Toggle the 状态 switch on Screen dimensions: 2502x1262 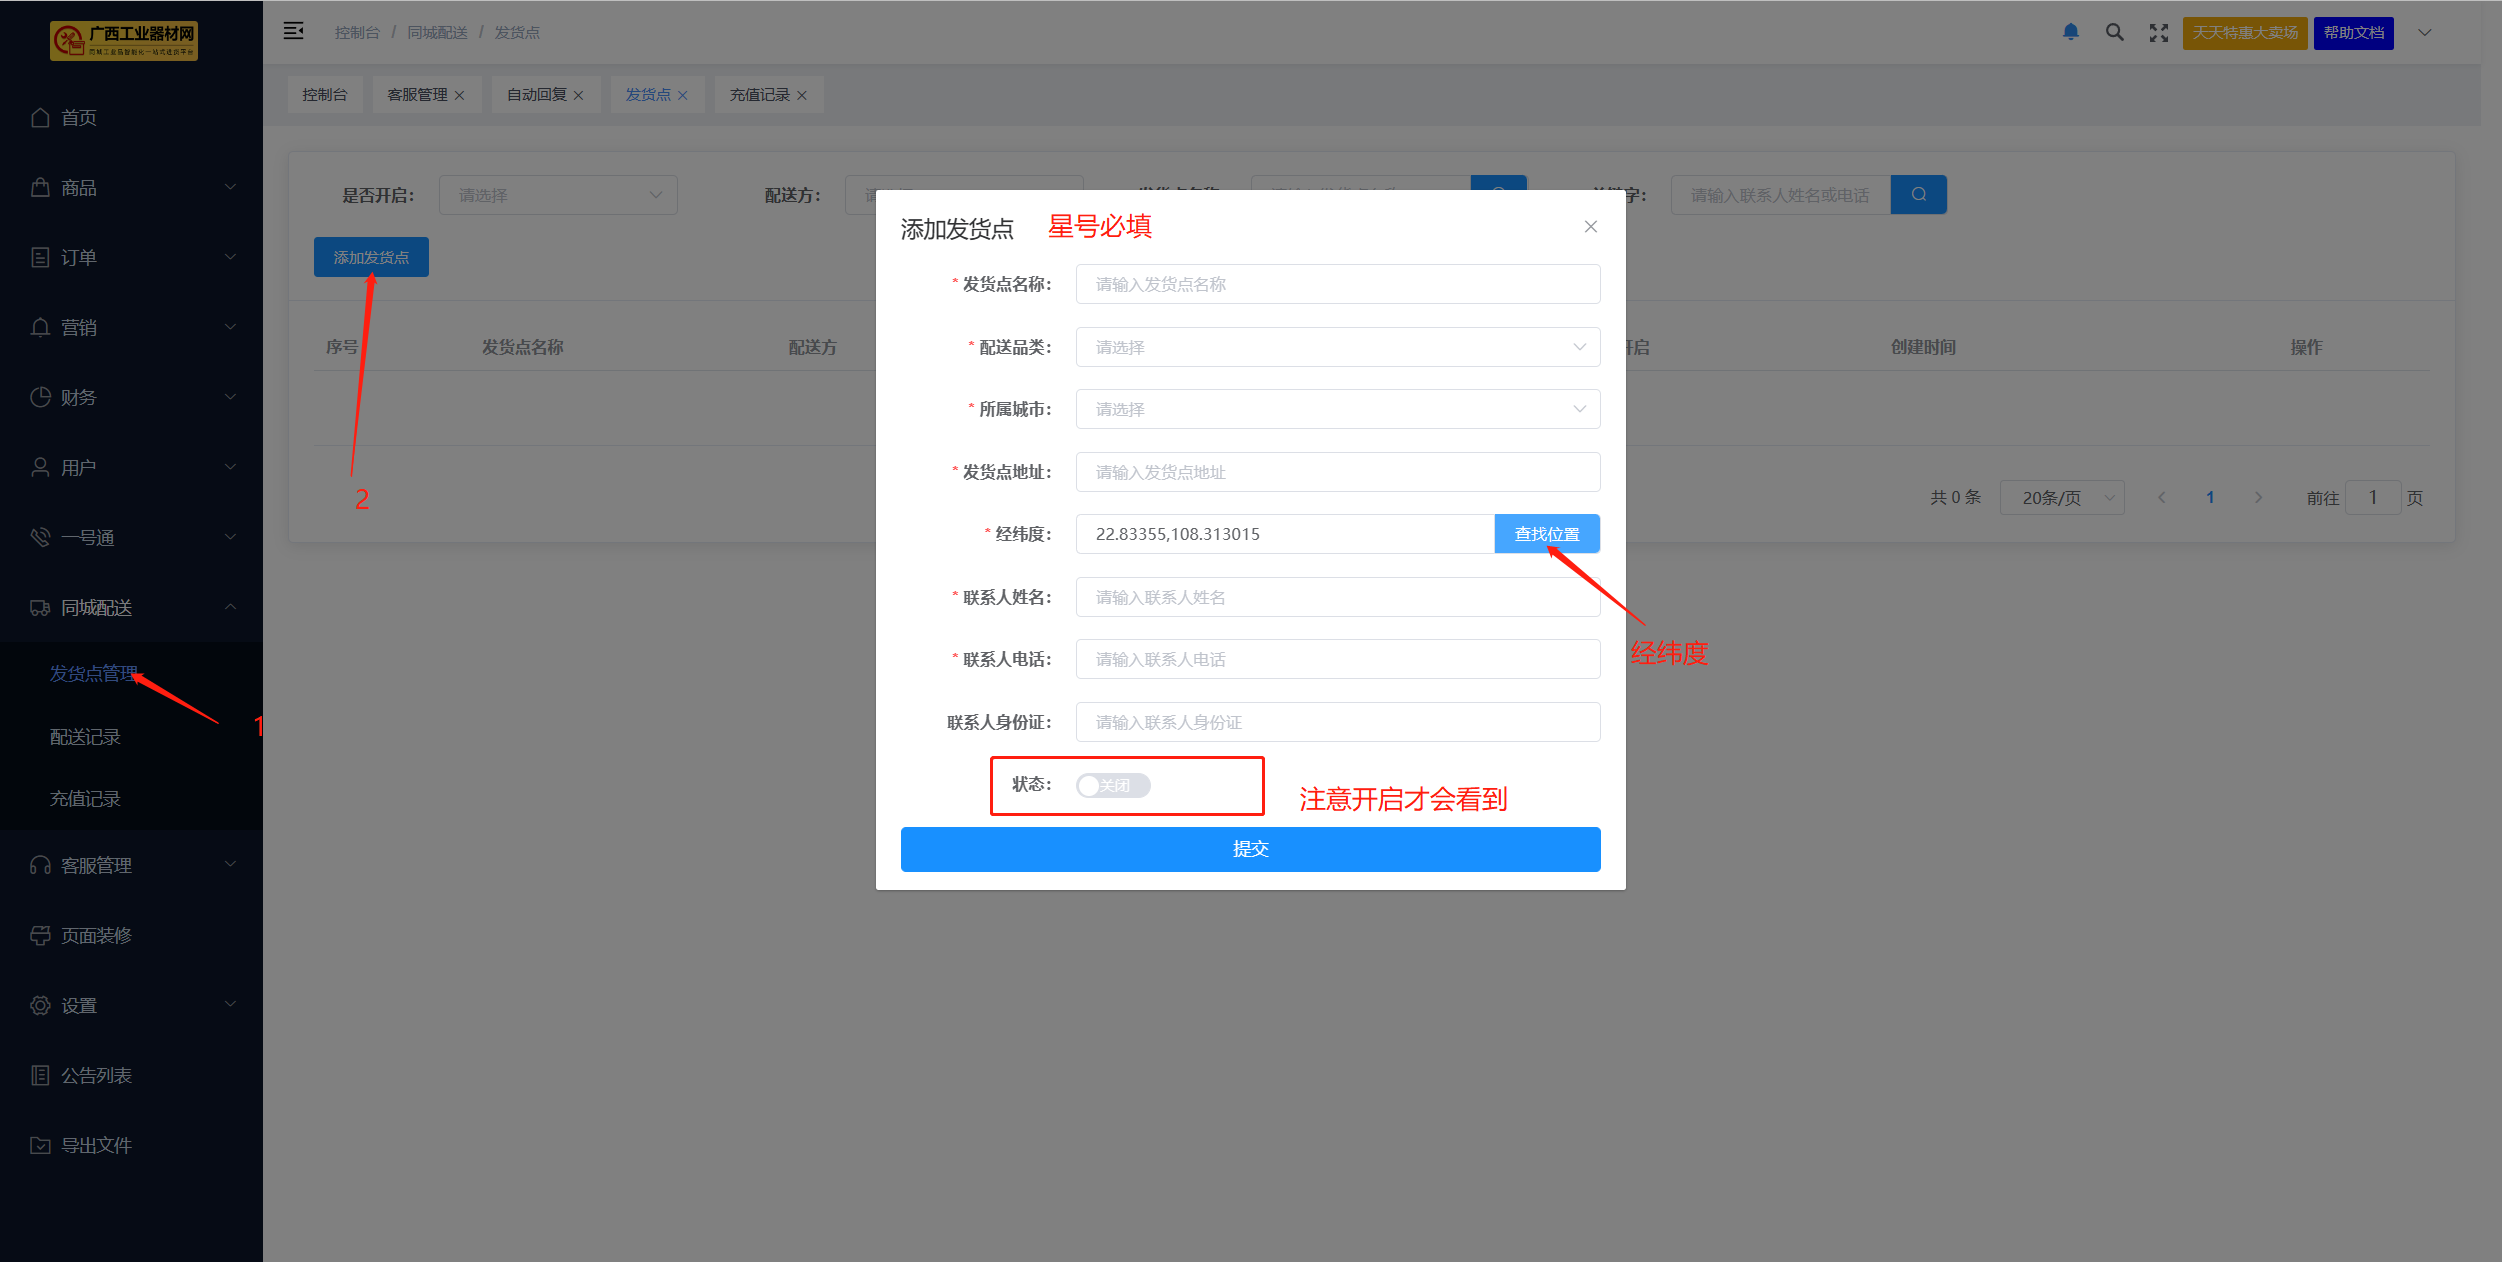(1112, 786)
